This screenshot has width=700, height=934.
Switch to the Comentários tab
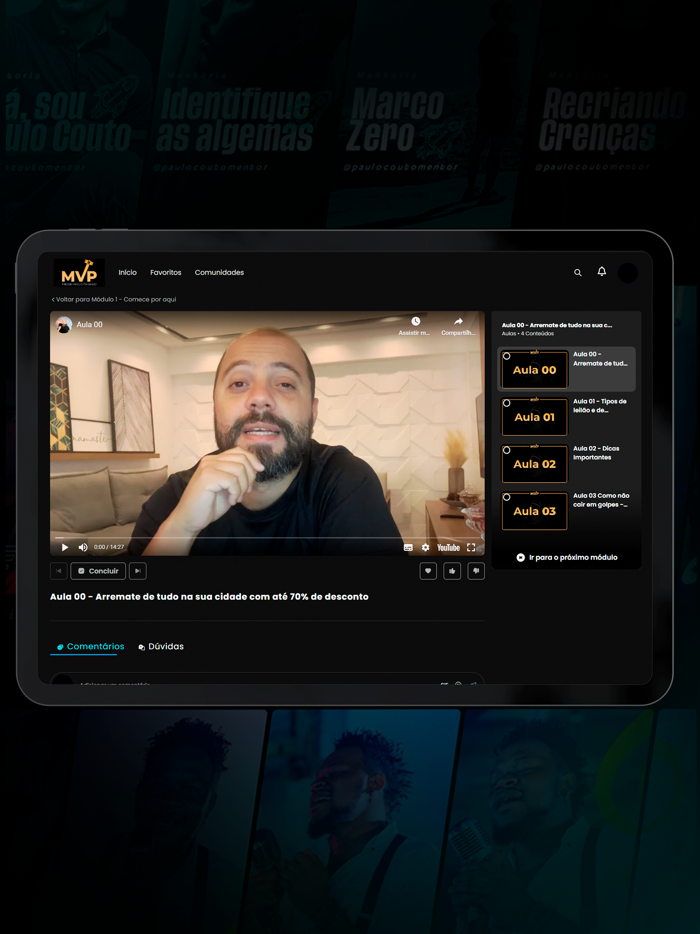pos(90,646)
